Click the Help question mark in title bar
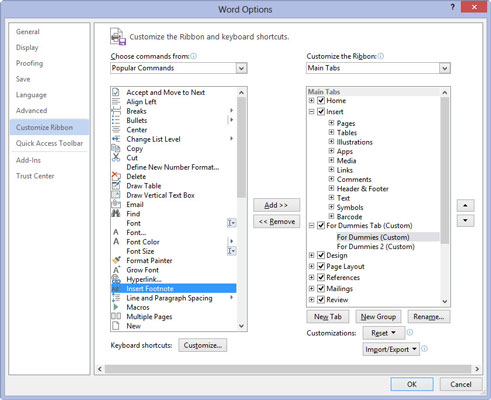This screenshot has height=400, width=491. [x=452, y=7]
